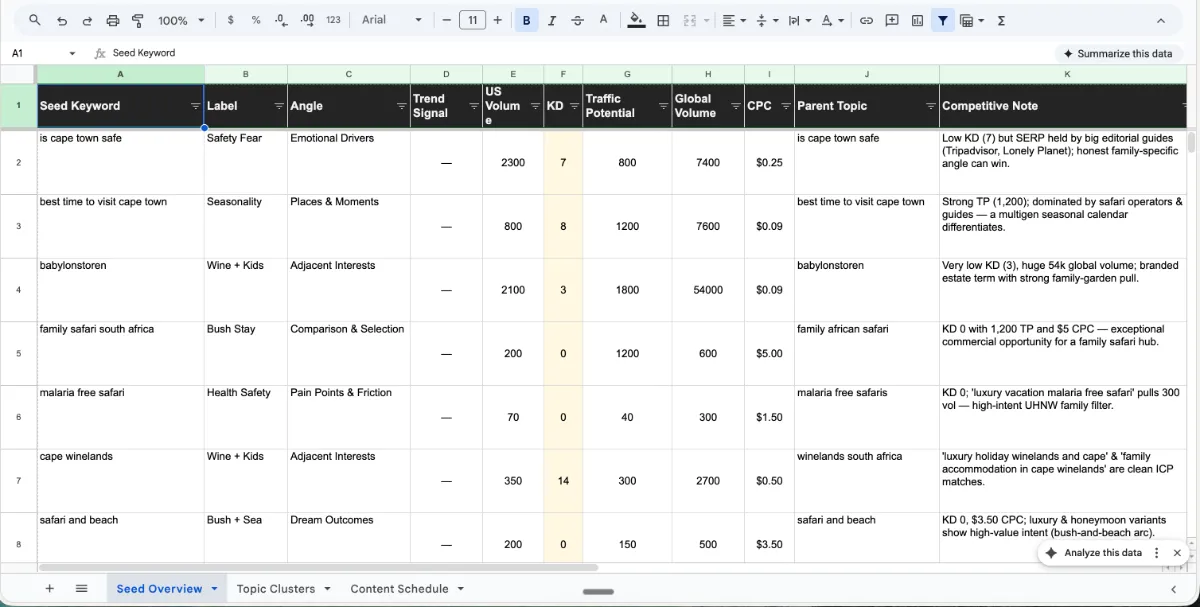This screenshot has width=1200, height=607.
Task: Open Content Schedule tab options arrow
Action: click(x=460, y=589)
